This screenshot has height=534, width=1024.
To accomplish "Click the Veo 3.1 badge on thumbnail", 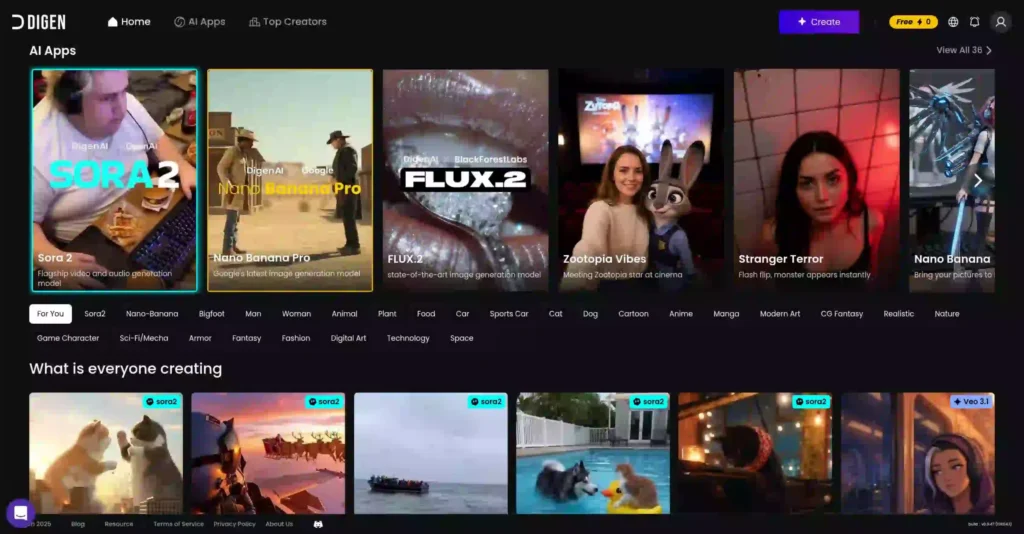I will point(971,402).
